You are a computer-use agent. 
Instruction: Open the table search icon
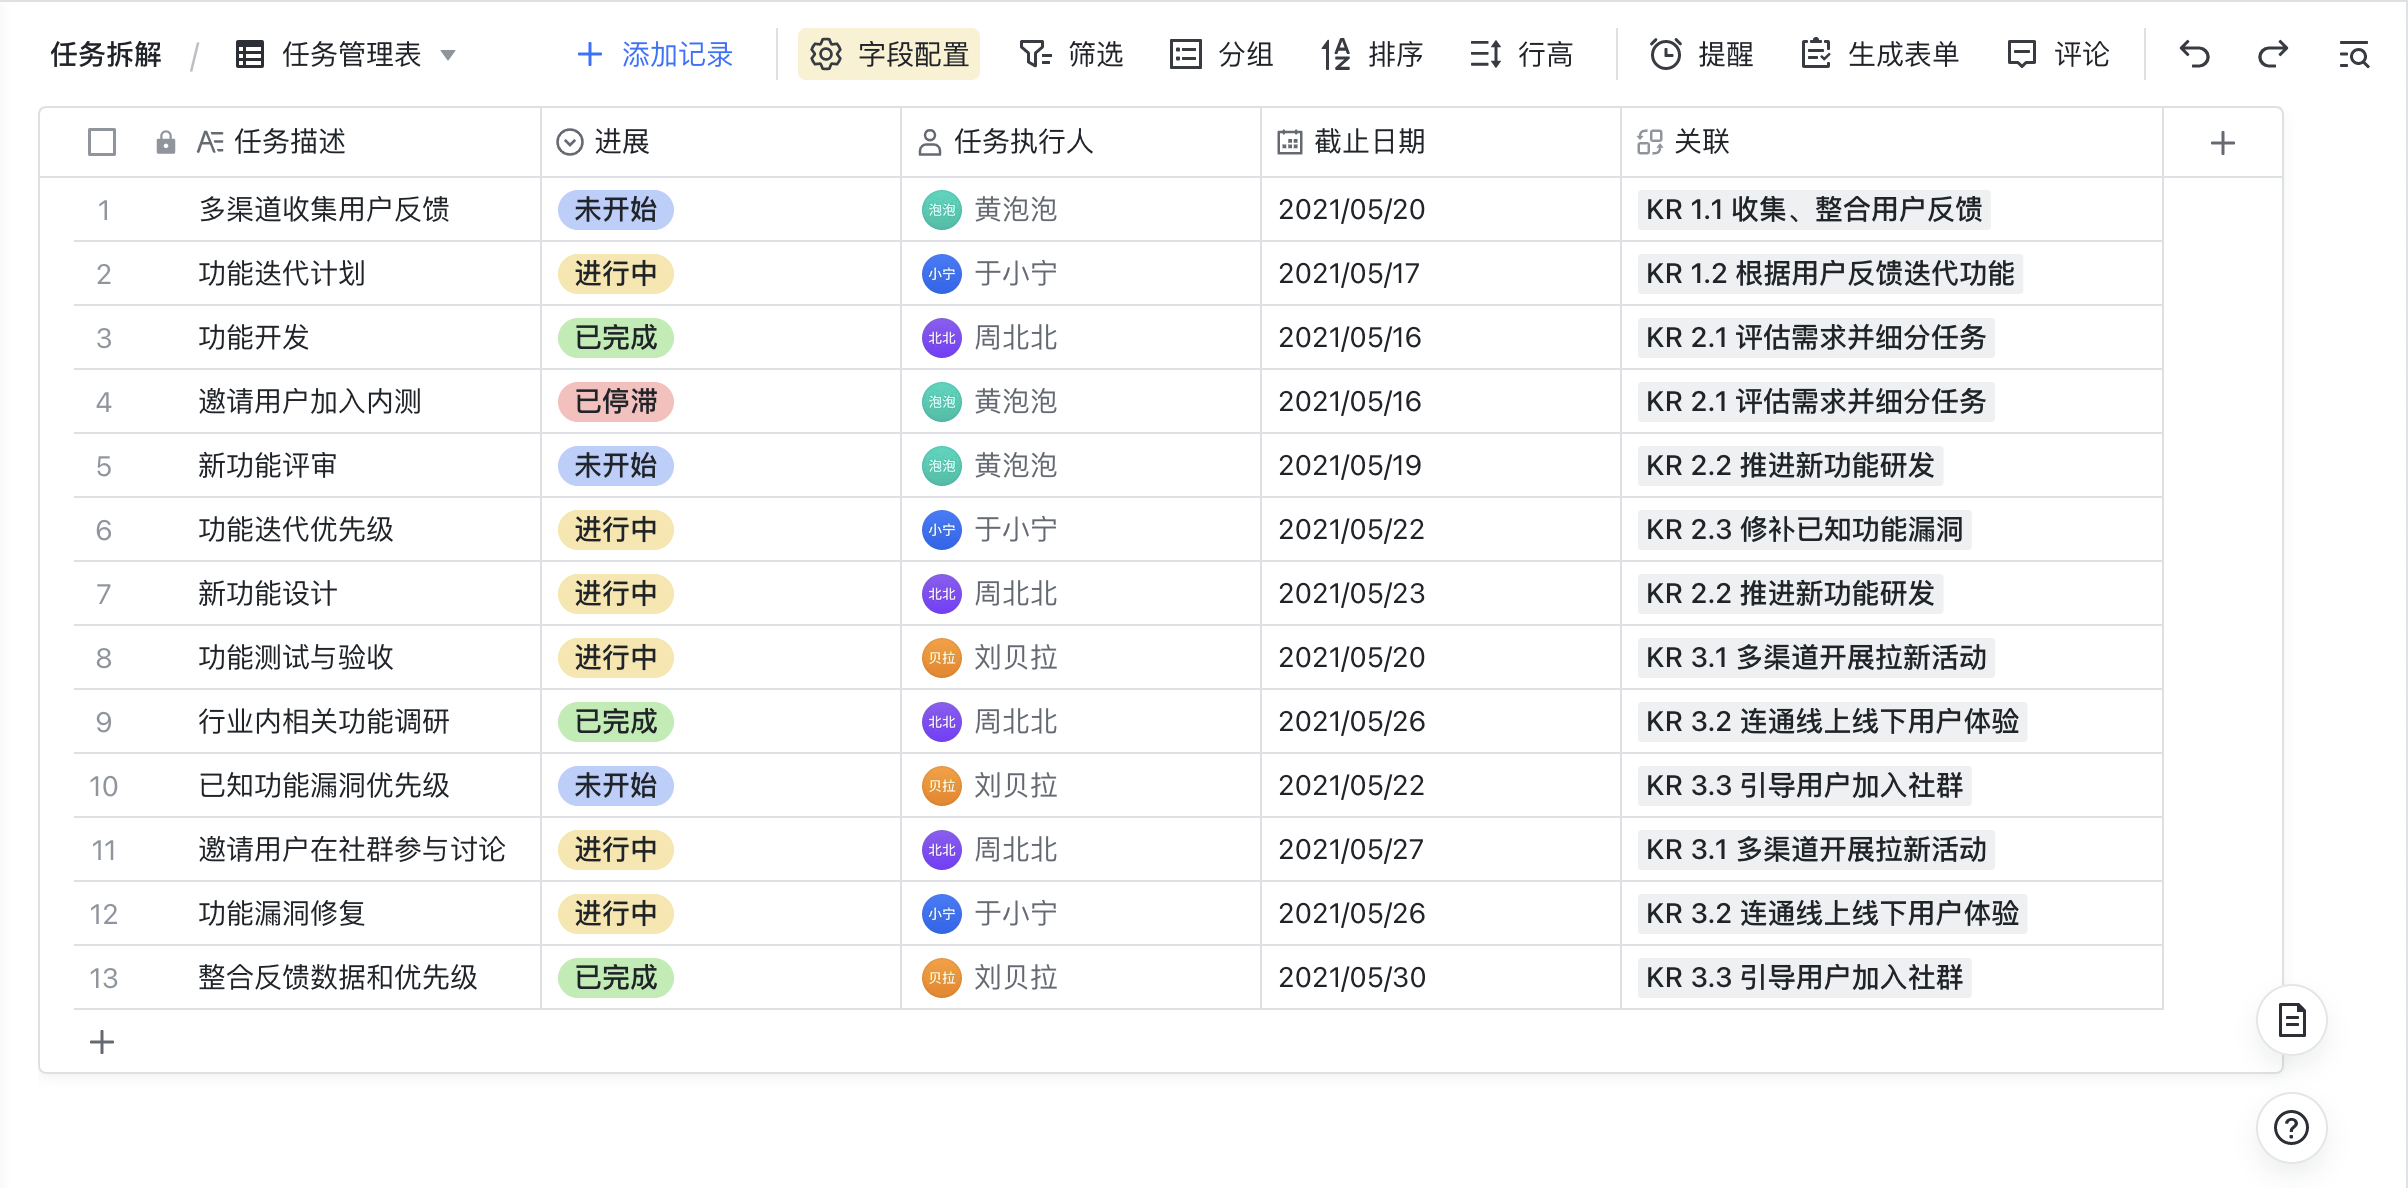[x=2354, y=55]
